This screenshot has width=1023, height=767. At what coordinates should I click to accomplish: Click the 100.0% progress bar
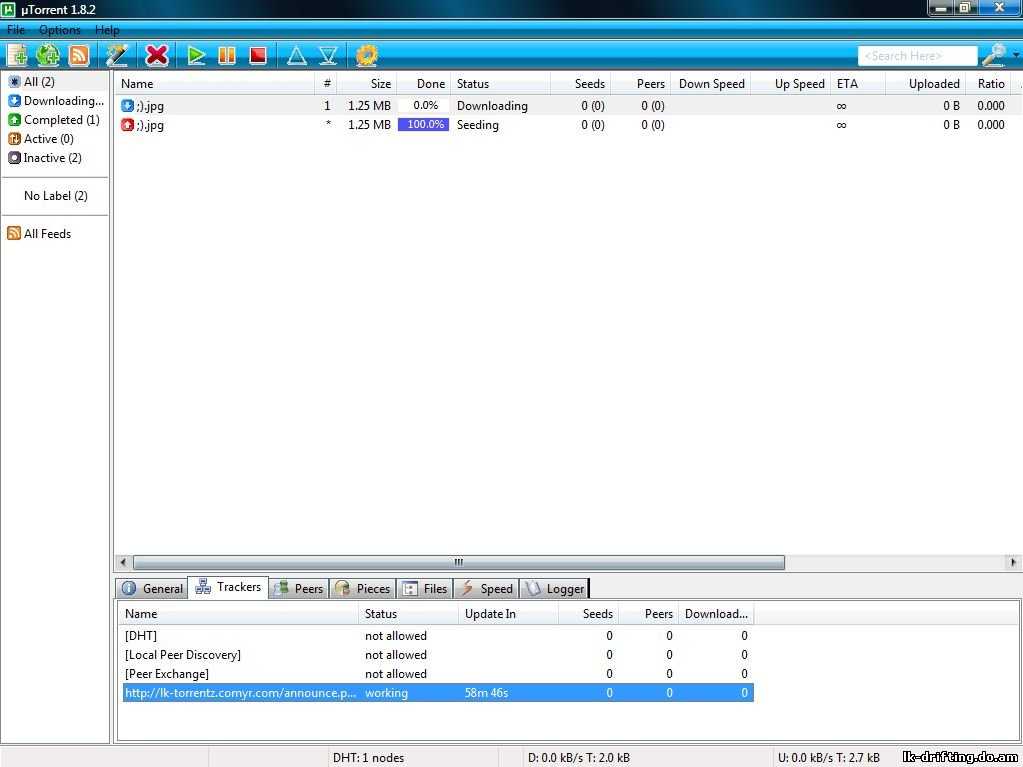(423, 125)
